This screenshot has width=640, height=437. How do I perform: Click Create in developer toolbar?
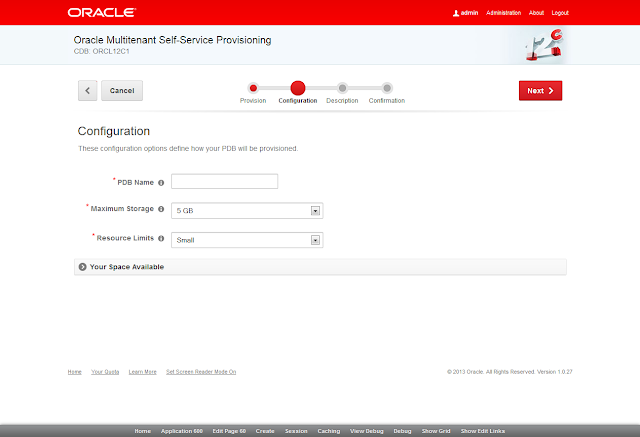(265, 431)
